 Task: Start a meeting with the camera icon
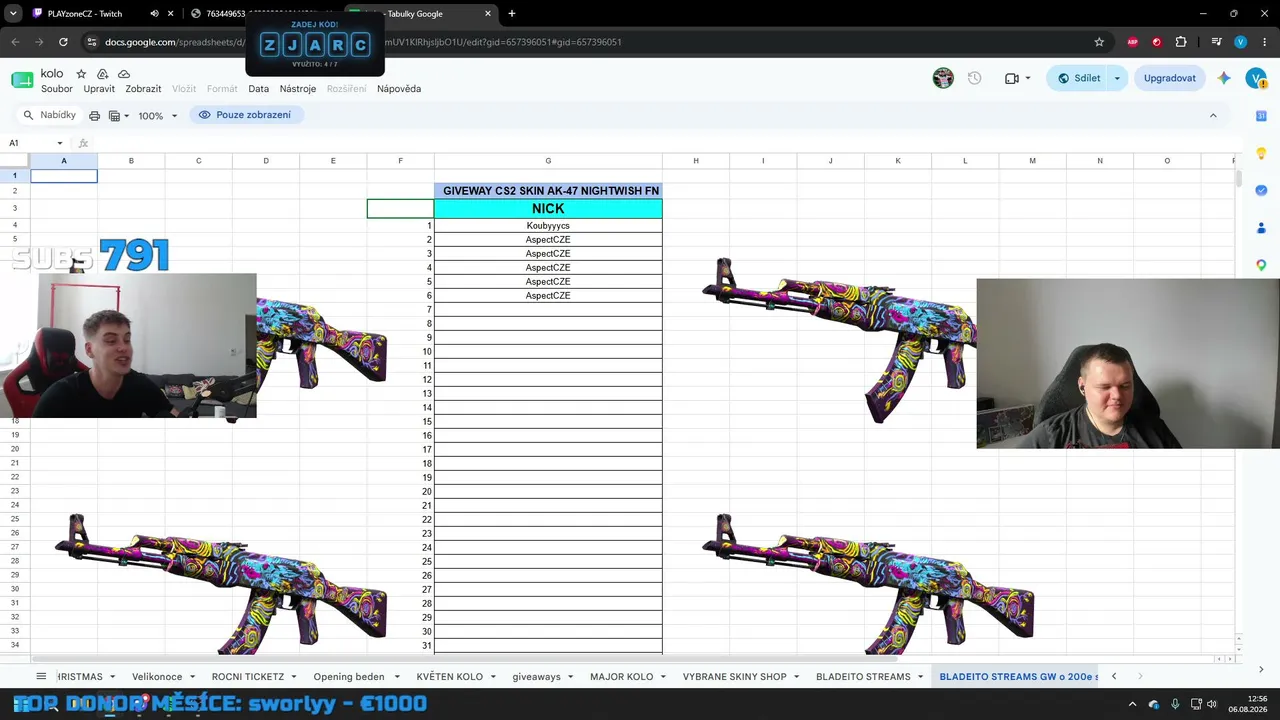point(1018,78)
